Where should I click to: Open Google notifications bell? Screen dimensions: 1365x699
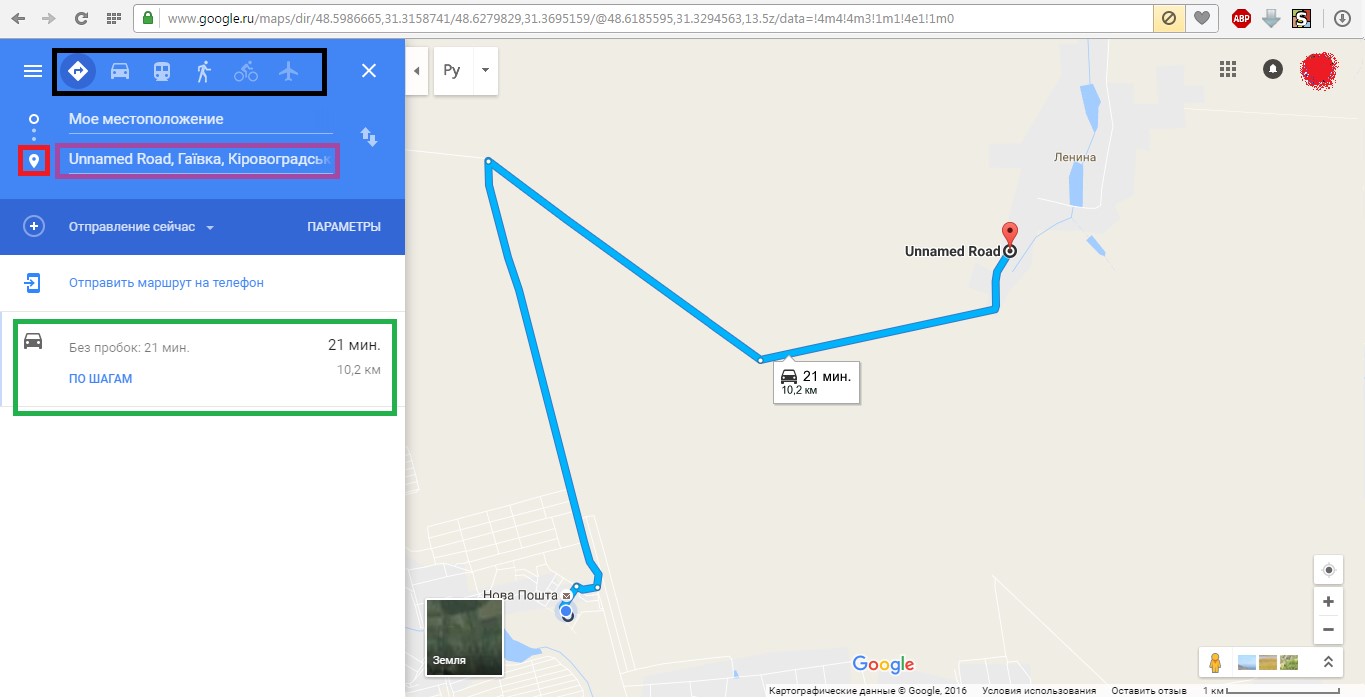[1273, 69]
